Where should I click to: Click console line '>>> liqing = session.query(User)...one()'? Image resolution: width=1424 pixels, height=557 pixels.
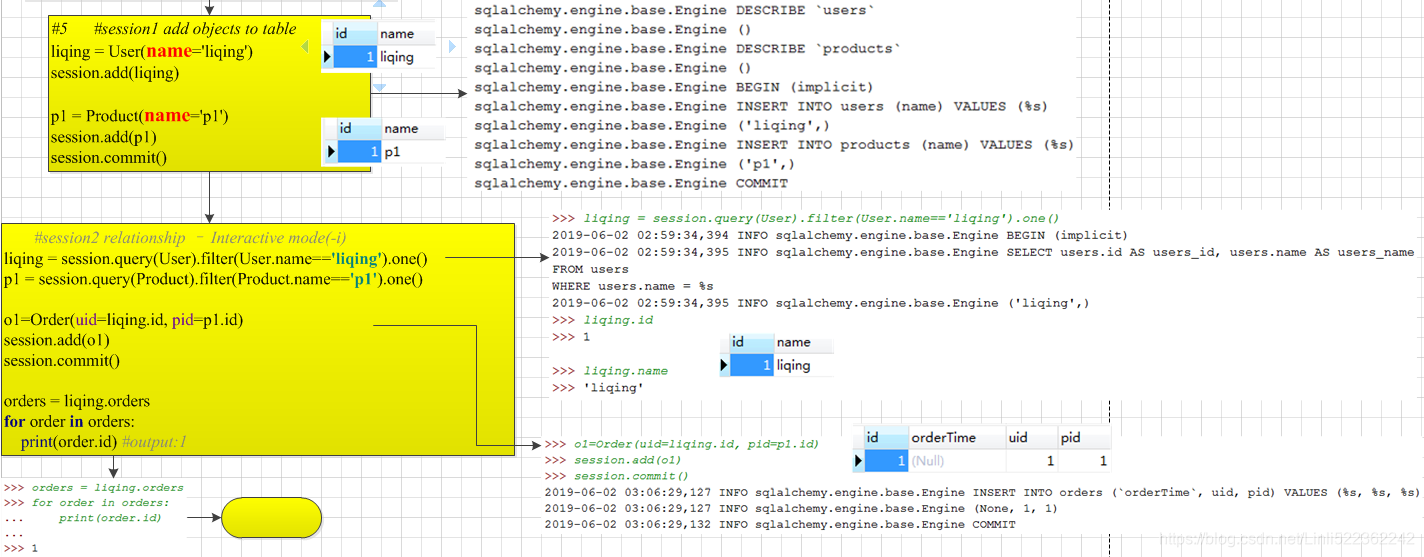[806, 218]
